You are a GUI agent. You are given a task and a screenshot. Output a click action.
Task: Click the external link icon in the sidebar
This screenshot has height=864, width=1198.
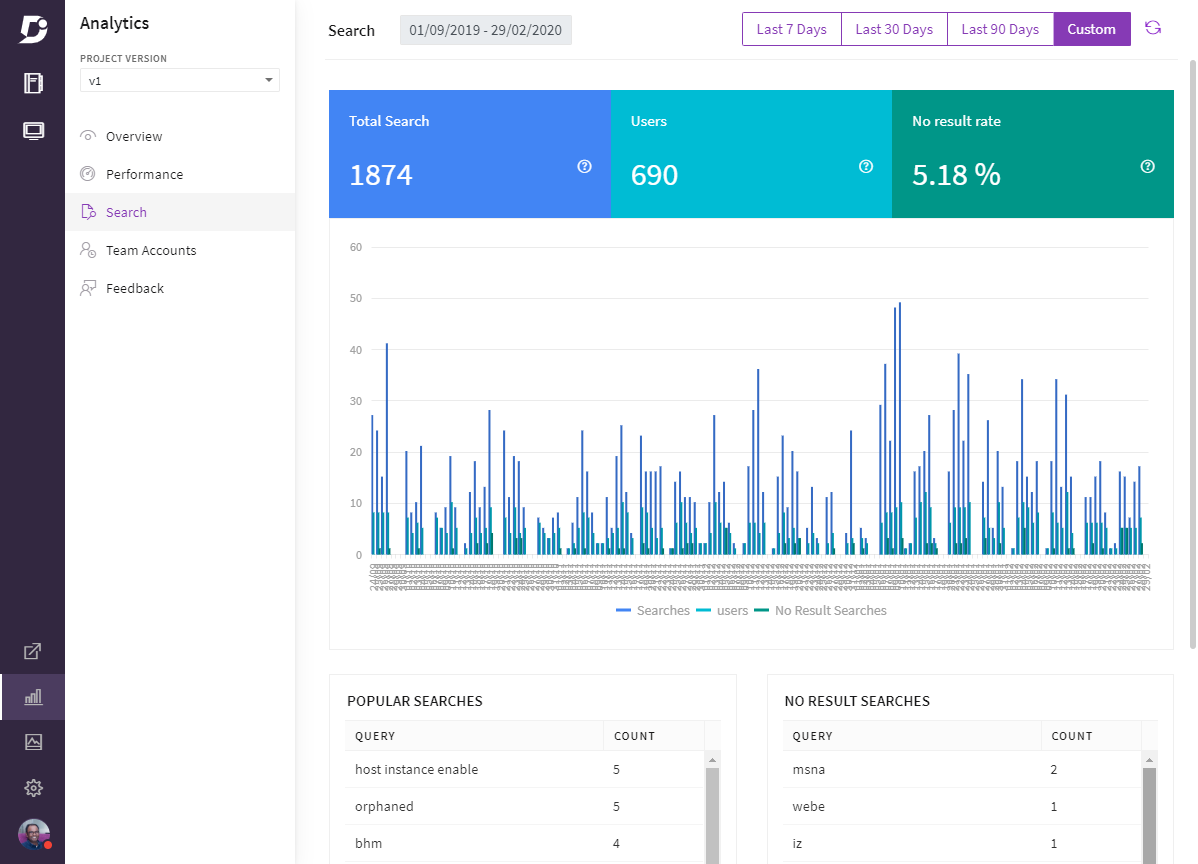coord(33,650)
